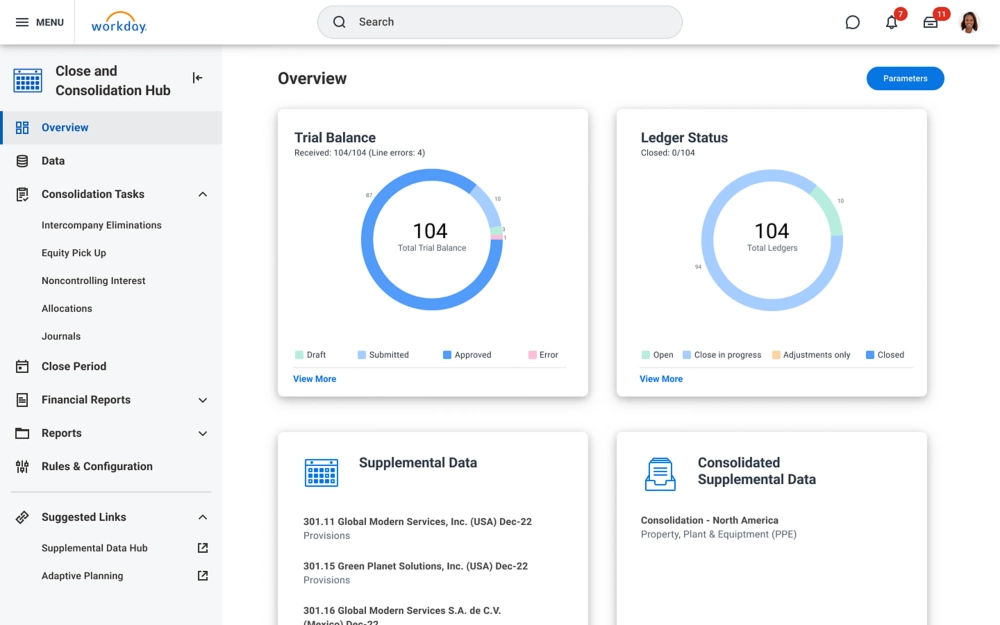1000x625 pixels.
Task: Click the Search input field
Action: click(500, 22)
